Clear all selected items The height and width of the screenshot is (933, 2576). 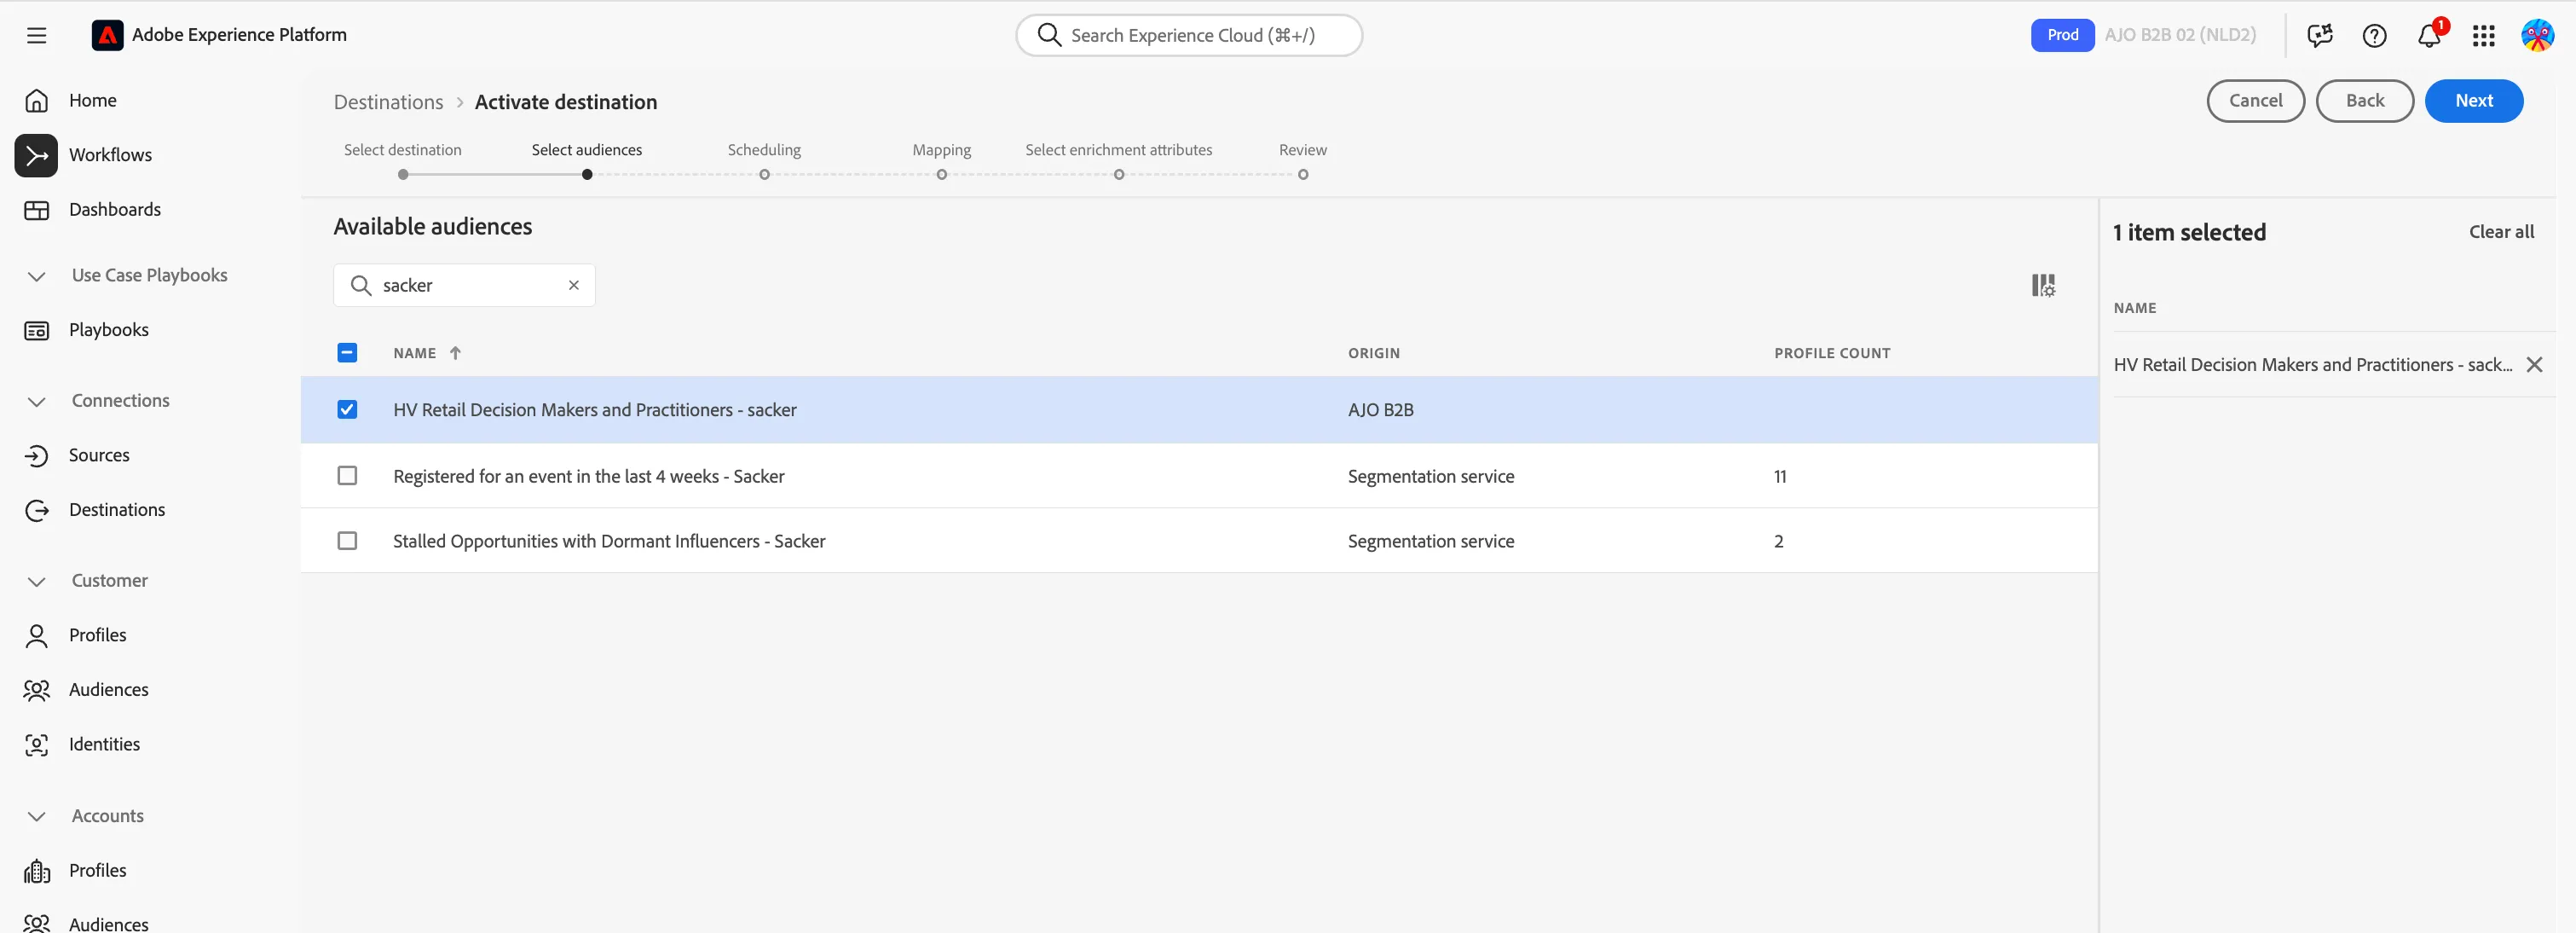pos(2501,232)
